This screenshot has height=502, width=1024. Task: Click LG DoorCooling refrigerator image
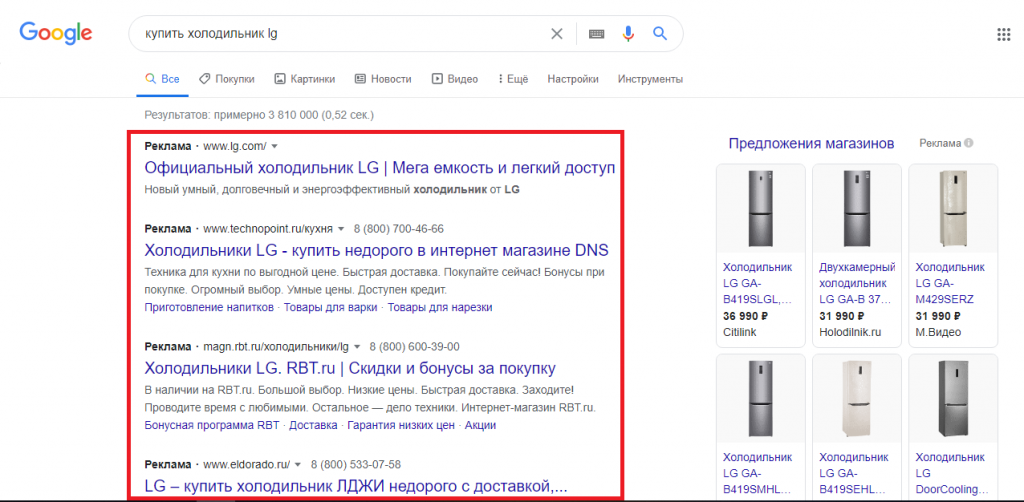[953, 398]
